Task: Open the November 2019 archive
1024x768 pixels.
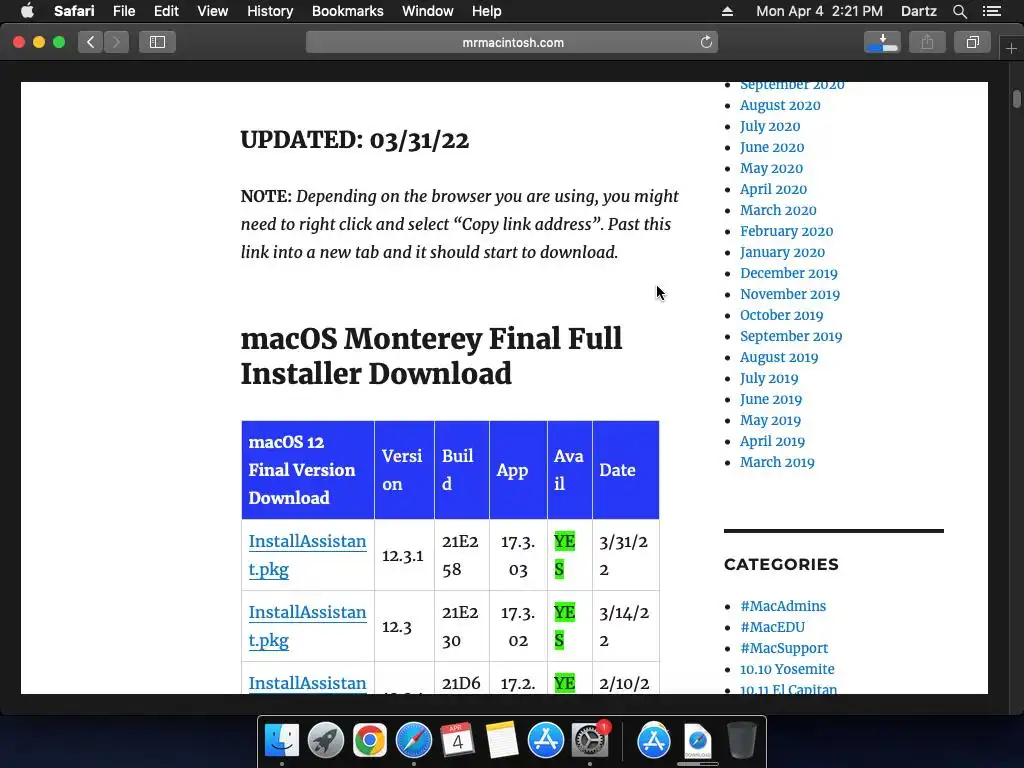Action: tap(790, 294)
